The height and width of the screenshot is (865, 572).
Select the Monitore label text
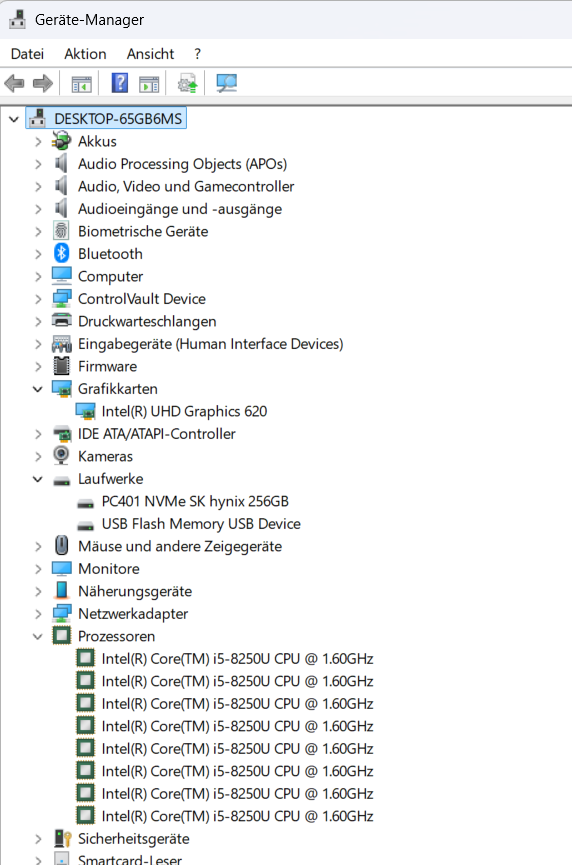pyautogui.click(x=109, y=568)
